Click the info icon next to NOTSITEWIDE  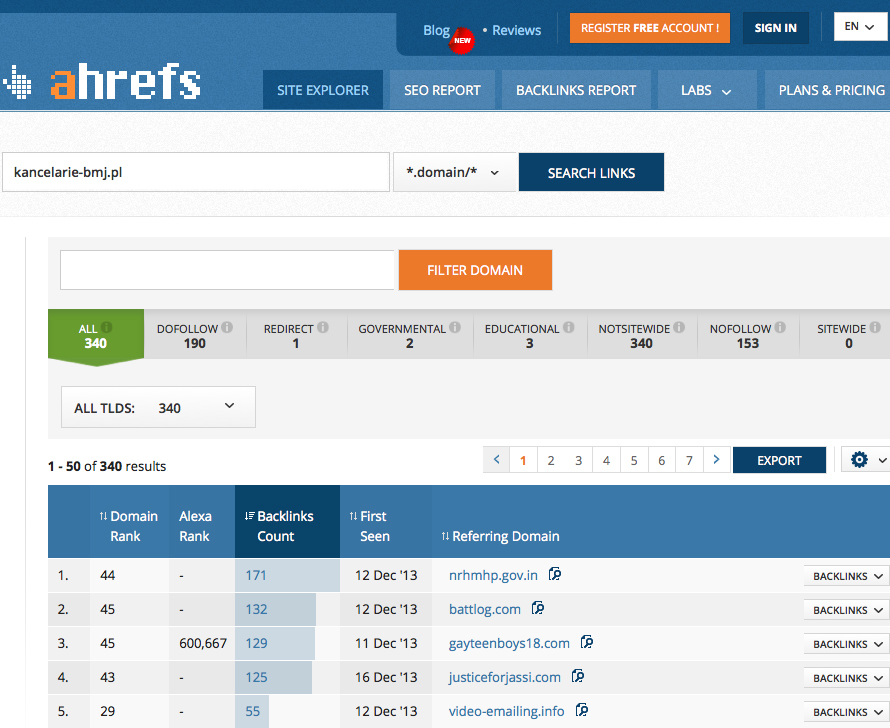(679, 327)
